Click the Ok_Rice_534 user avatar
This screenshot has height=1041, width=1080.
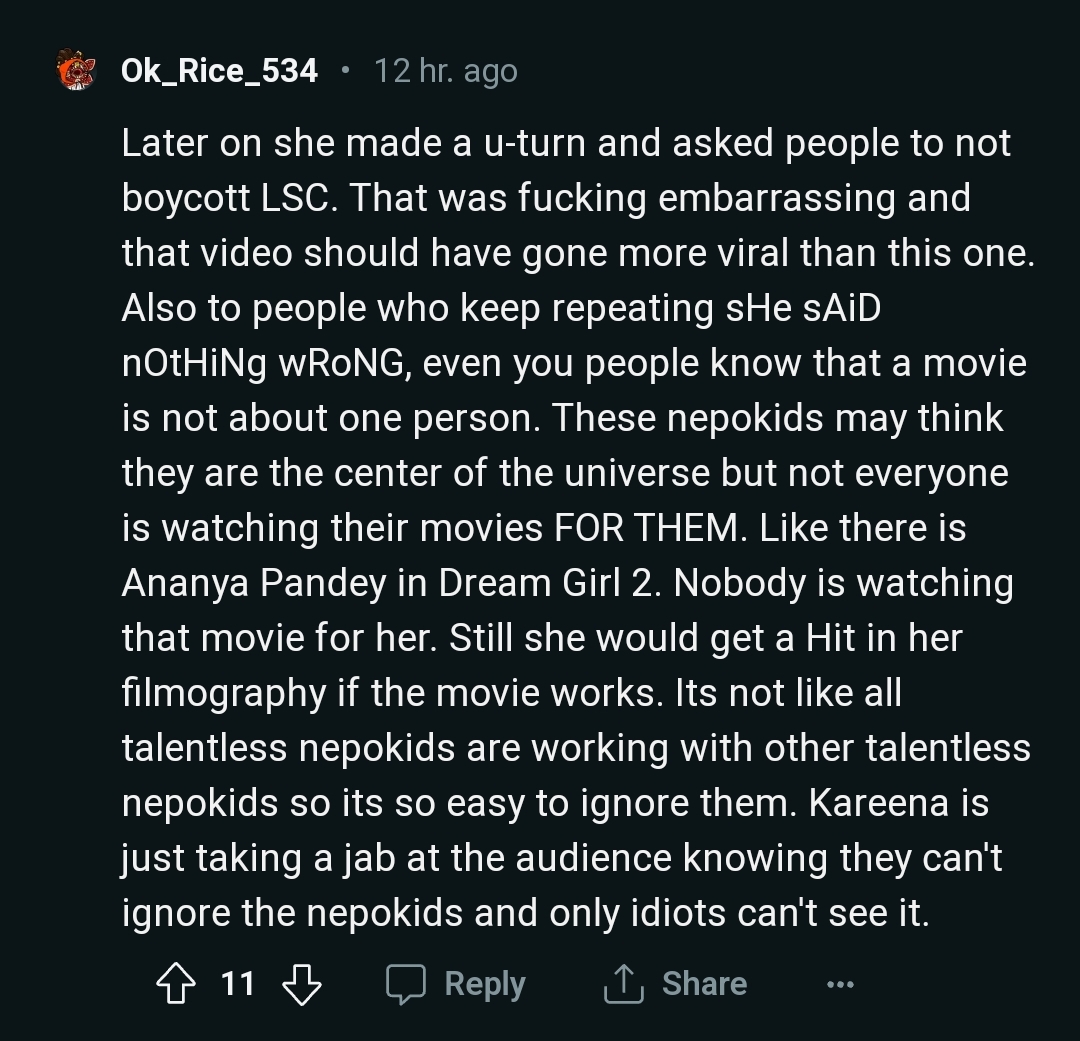point(76,70)
